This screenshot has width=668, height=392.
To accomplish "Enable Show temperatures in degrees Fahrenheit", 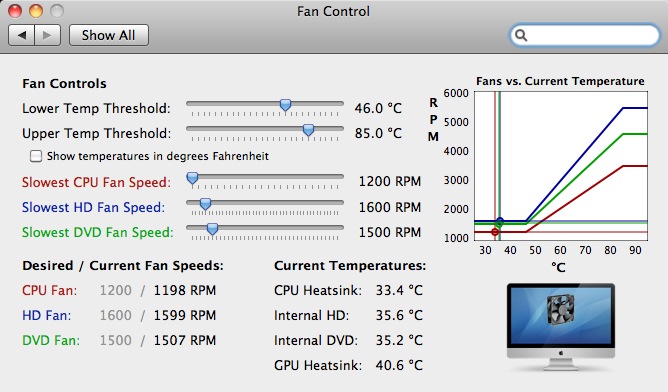I will pos(36,156).
